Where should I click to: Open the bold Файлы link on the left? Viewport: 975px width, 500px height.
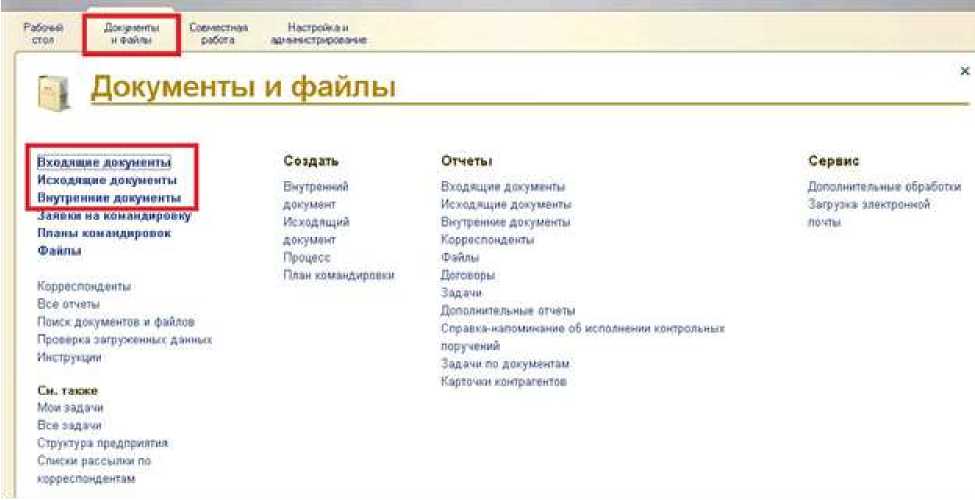pos(59,251)
